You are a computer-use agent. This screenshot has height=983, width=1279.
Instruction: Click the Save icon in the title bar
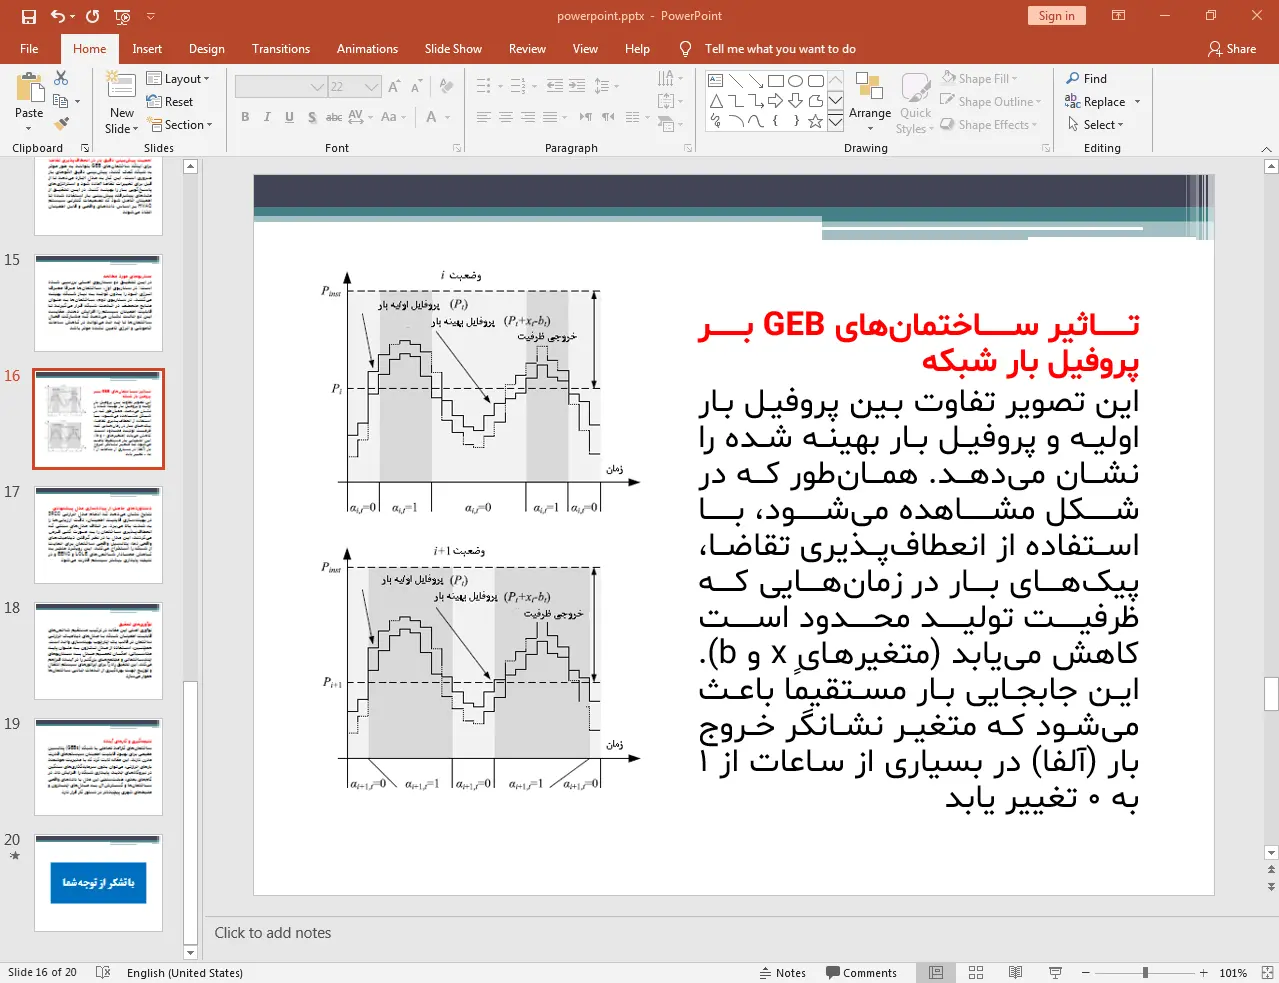tap(28, 16)
